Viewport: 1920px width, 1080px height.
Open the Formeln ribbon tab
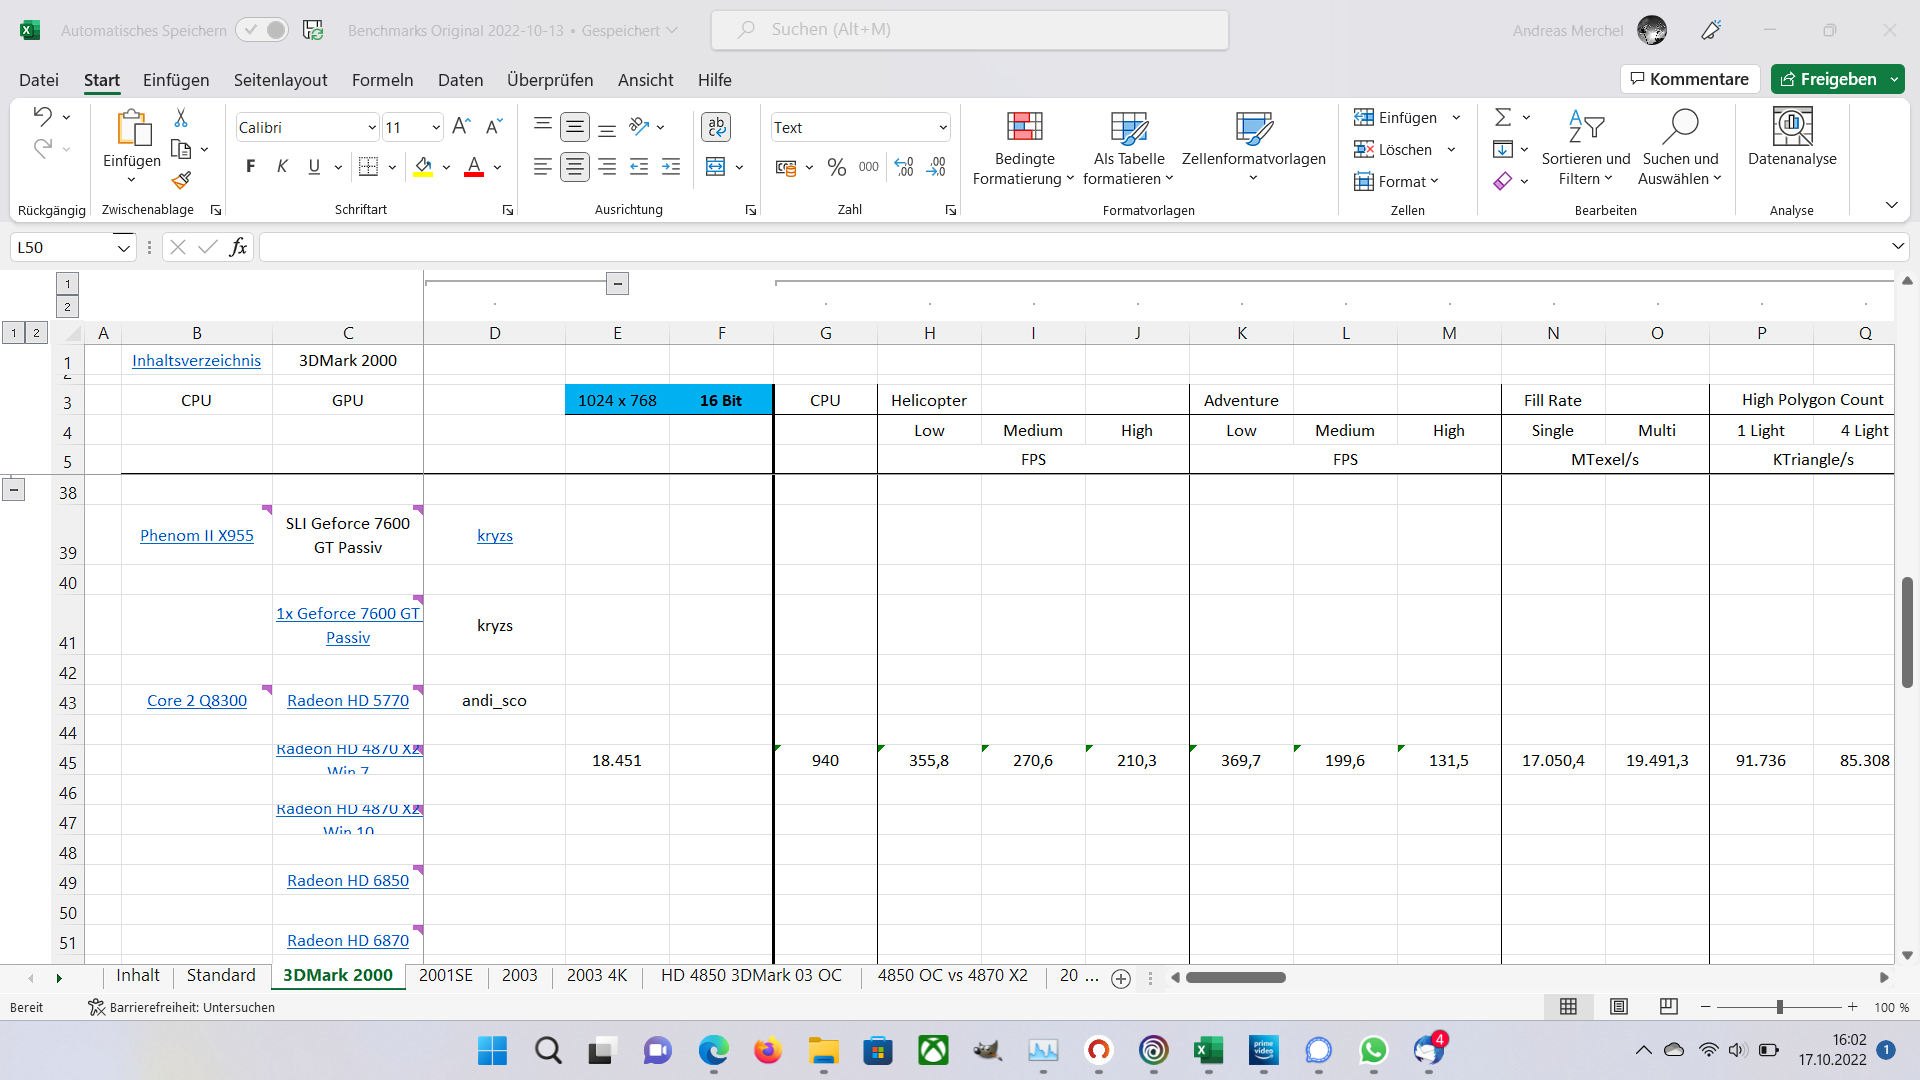382,80
